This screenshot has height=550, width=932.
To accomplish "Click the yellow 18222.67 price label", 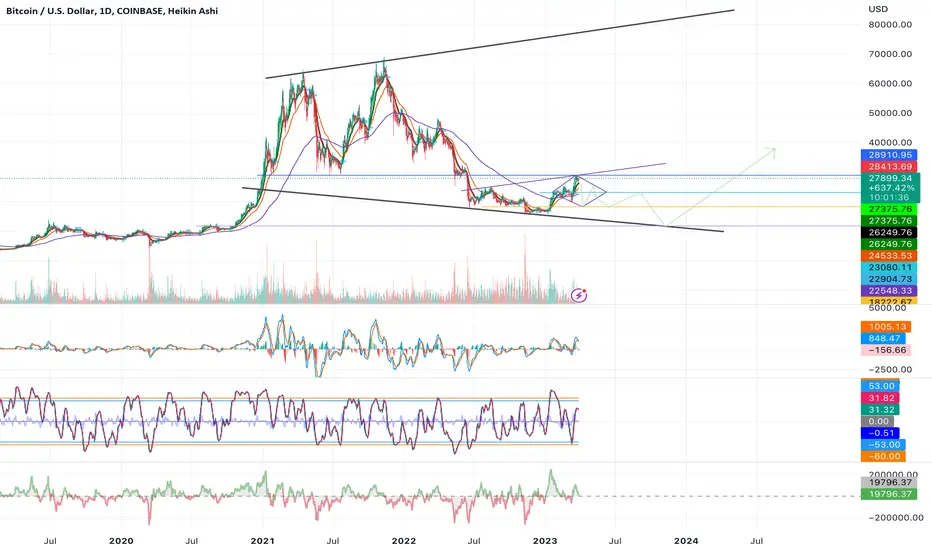I will (889, 301).
